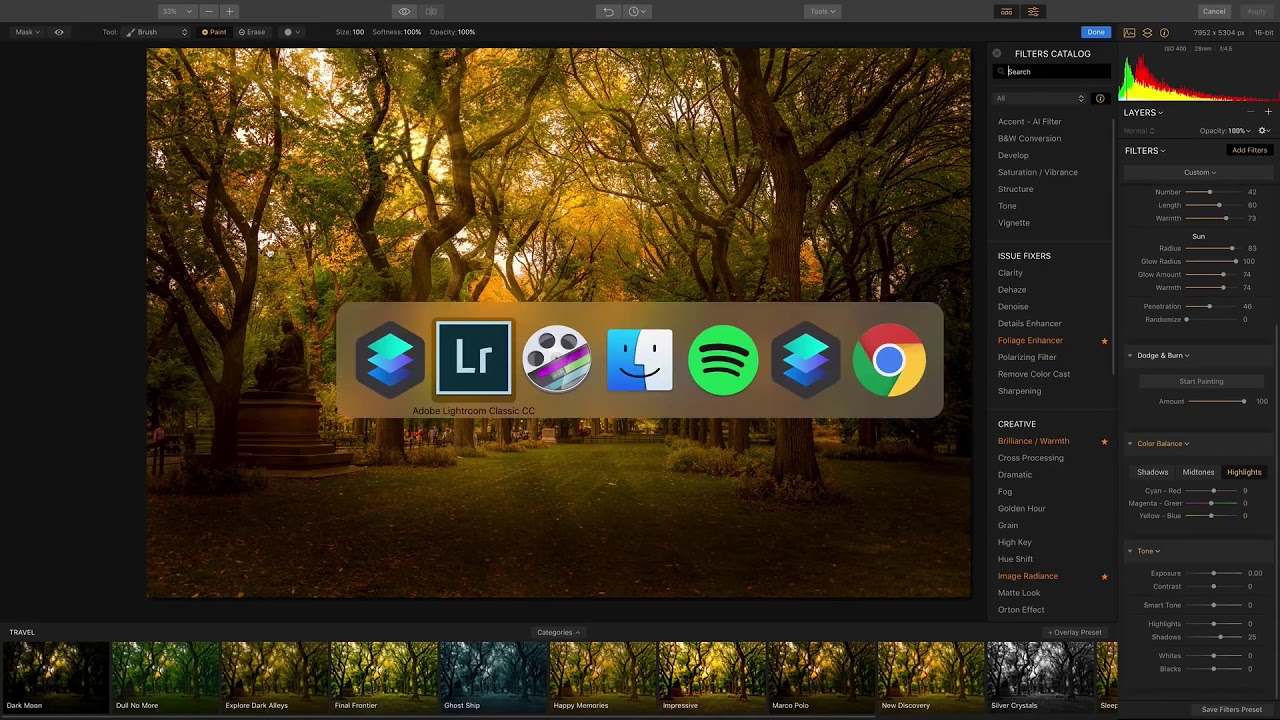Switch to Finder in the app switcher

(640, 359)
